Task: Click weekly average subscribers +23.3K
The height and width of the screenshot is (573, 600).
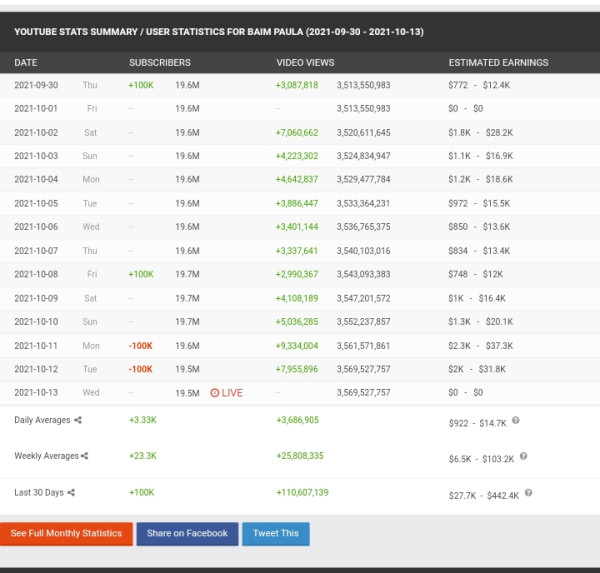Action: pyautogui.click(x=143, y=455)
